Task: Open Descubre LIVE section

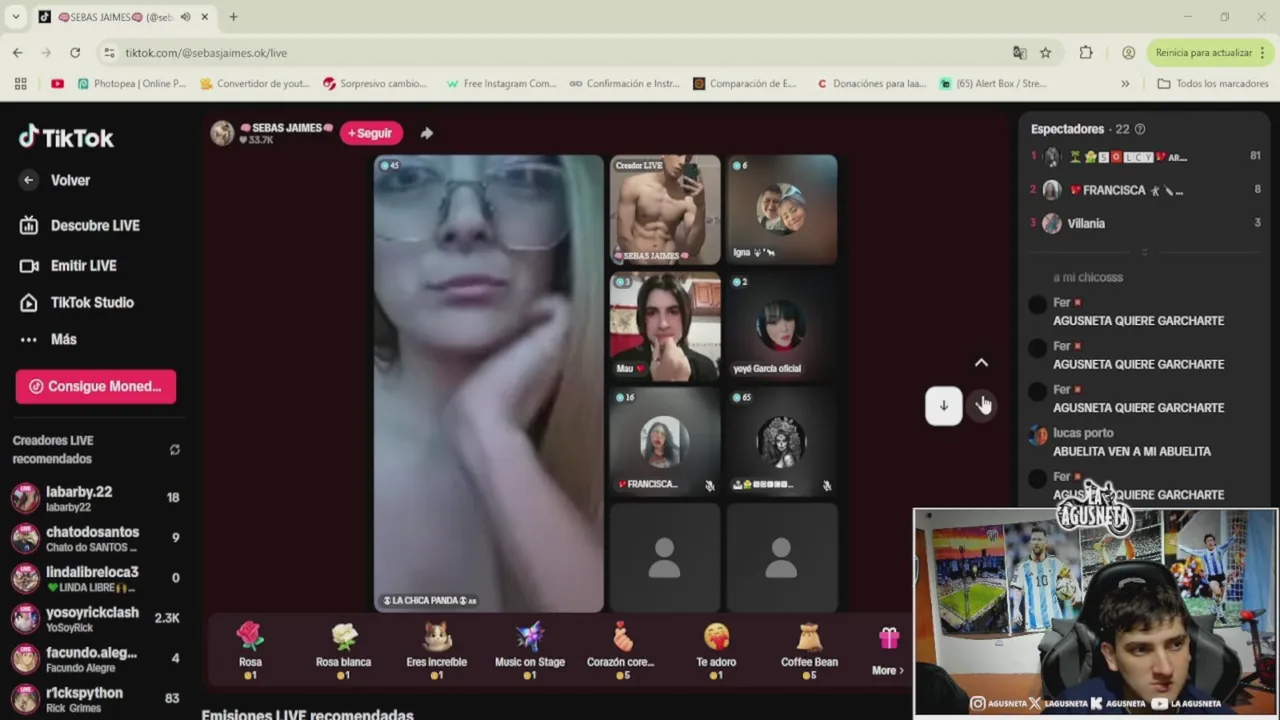Action: pyautogui.click(x=80, y=225)
